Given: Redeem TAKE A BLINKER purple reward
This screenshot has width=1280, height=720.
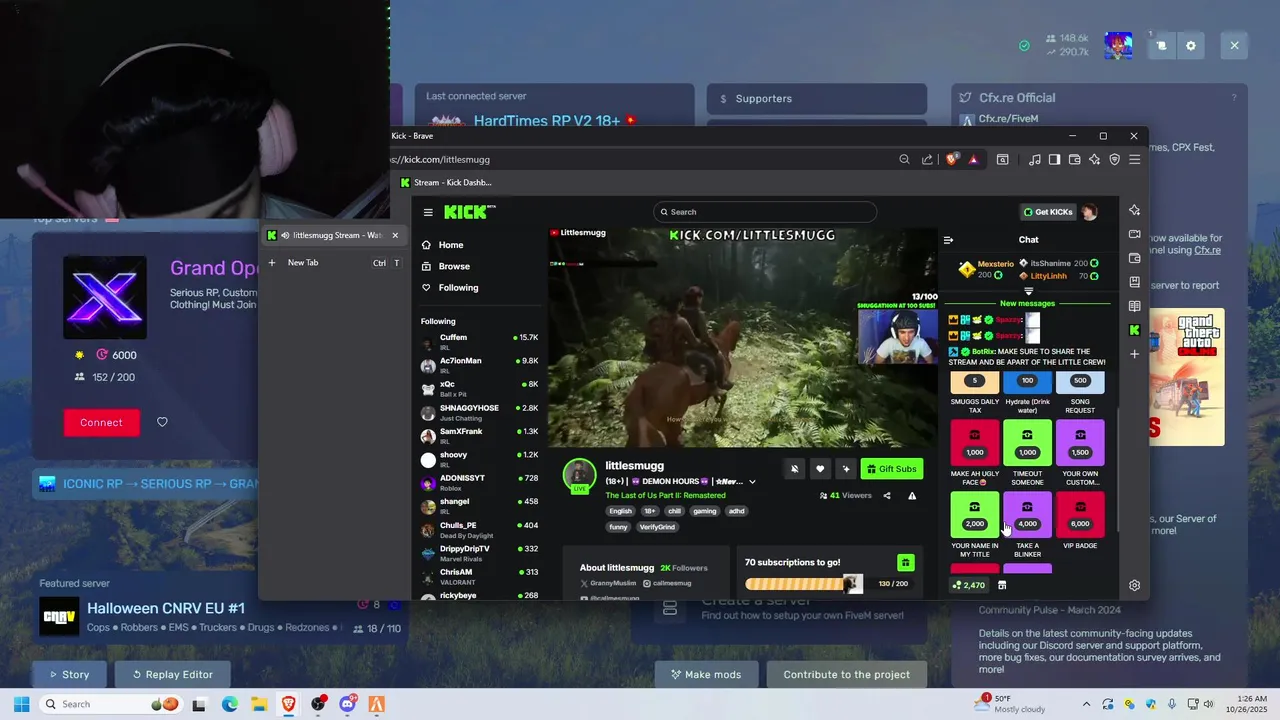Looking at the screenshot, I should coord(1027,515).
